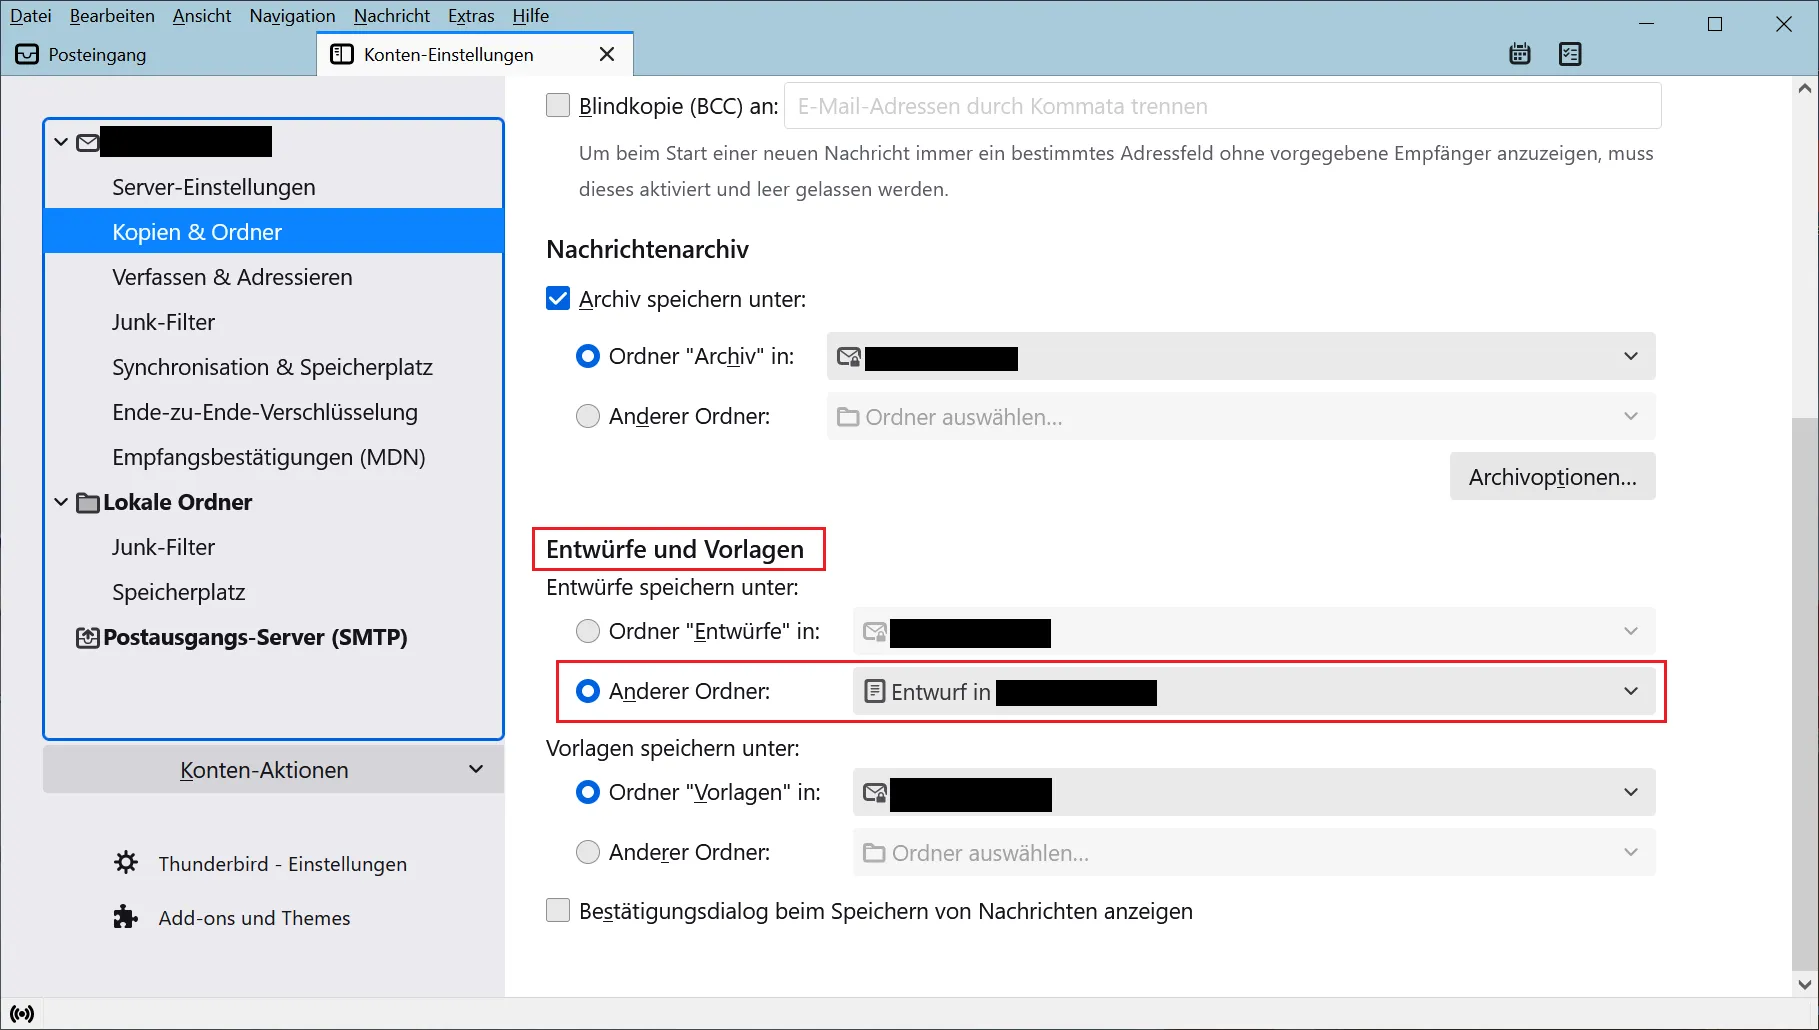This screenshot has width=1819, height=1030.
Task: Open the Extras menu
Action: click(x=471, y=16)
